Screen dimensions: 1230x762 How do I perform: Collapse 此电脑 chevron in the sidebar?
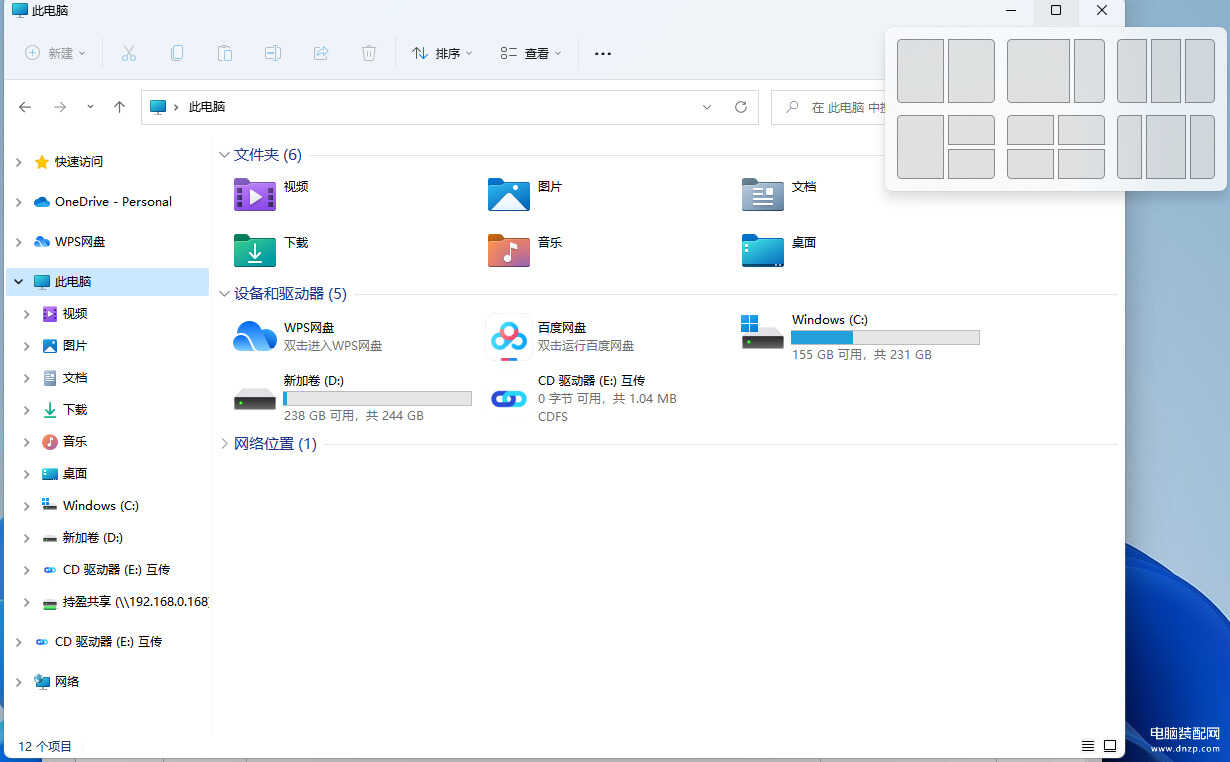pyautogui.click(x=18, y=282)
